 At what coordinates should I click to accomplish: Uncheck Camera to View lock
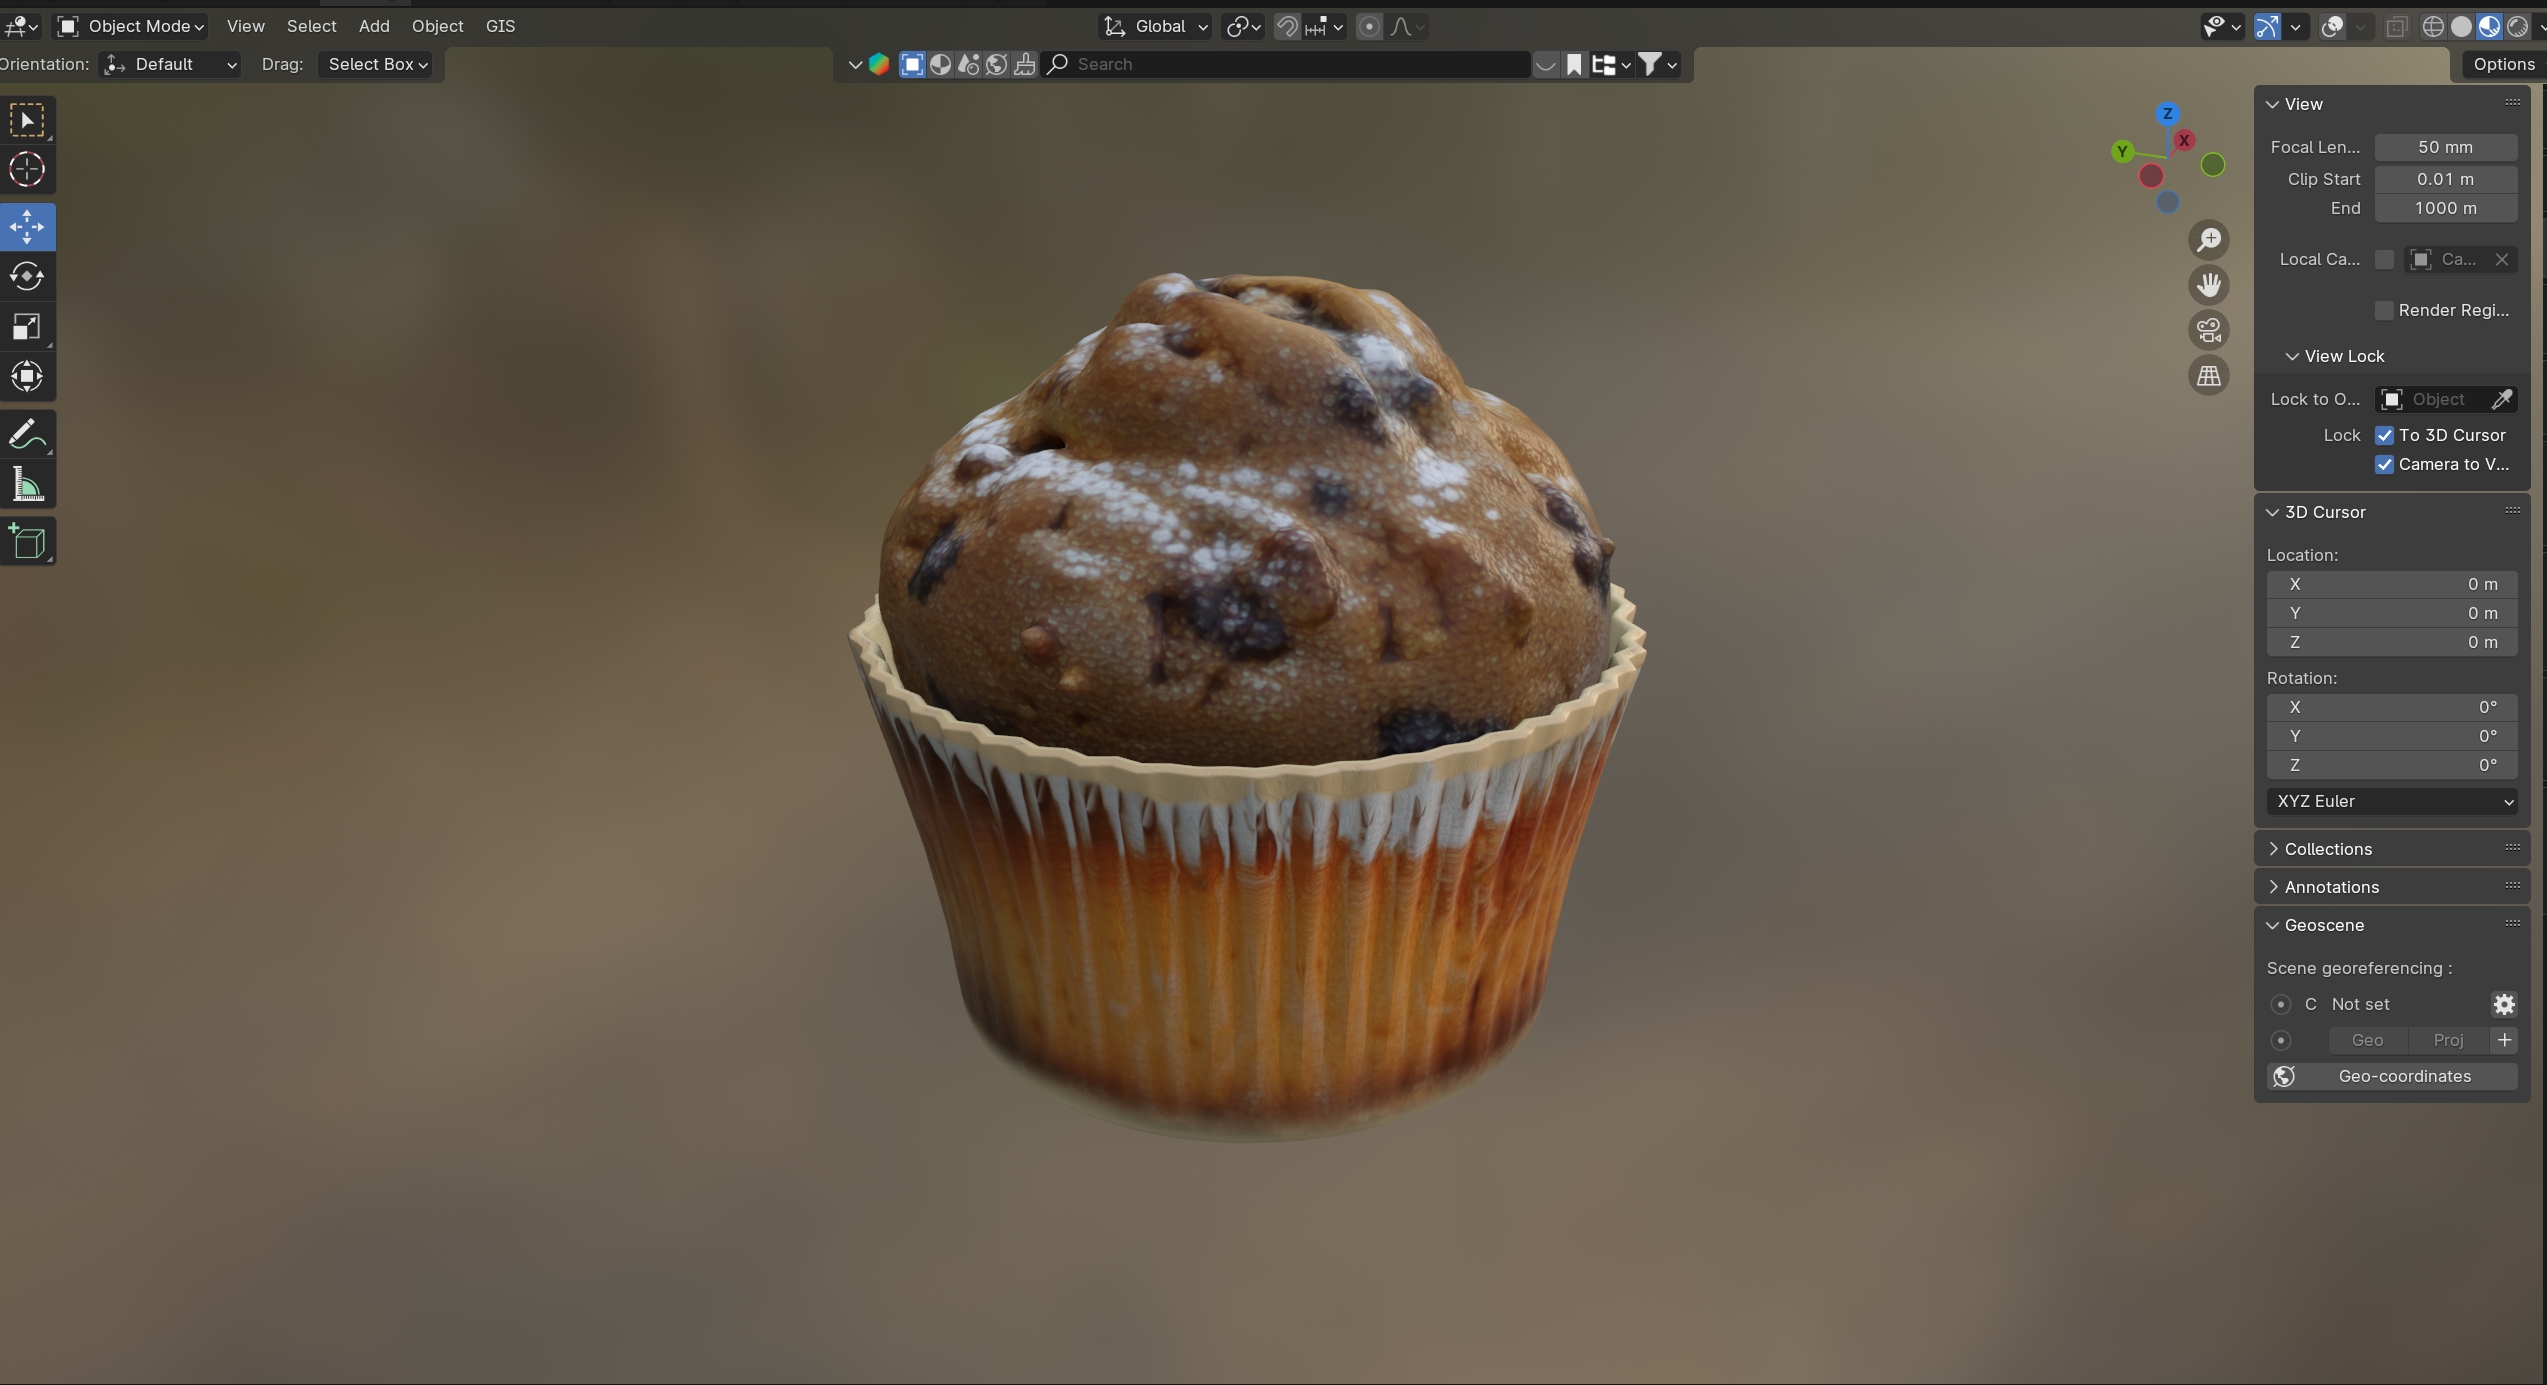point(2384,464)
